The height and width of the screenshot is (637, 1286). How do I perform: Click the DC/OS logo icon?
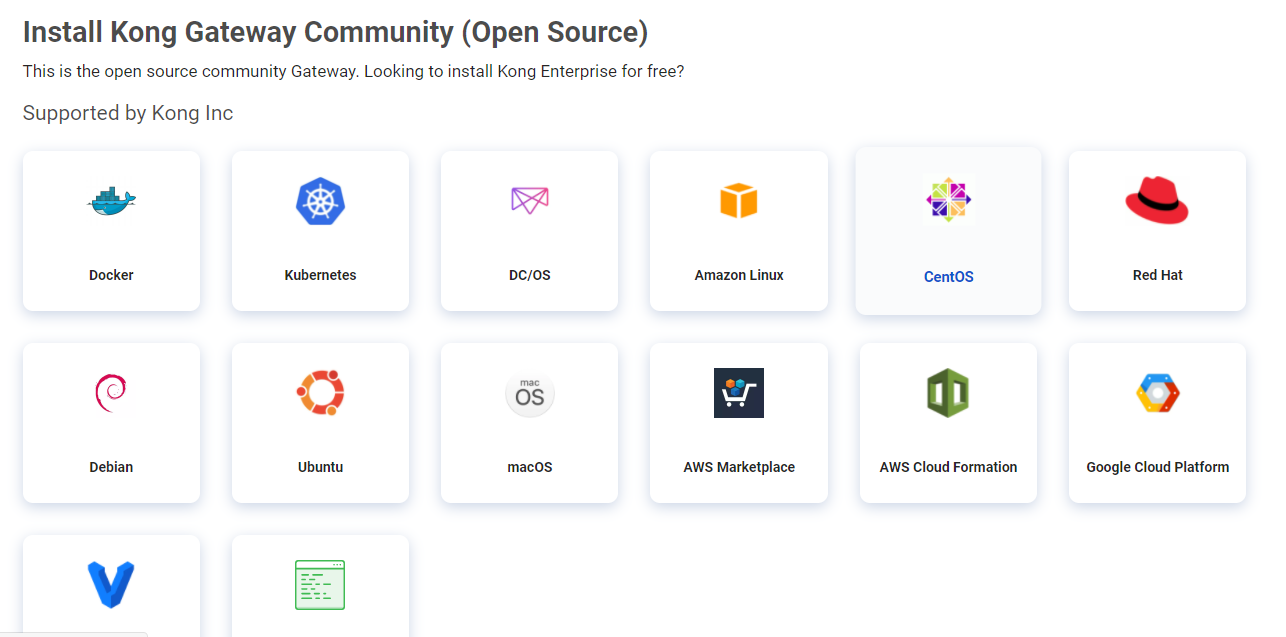point(530,200)
